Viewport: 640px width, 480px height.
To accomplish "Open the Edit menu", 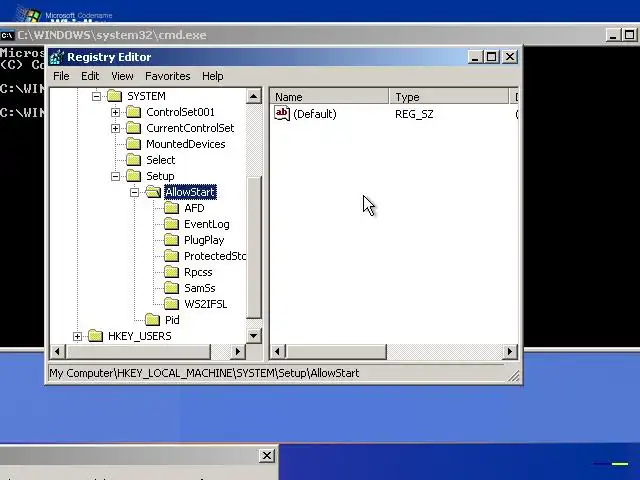I will [x=90, y=76].
